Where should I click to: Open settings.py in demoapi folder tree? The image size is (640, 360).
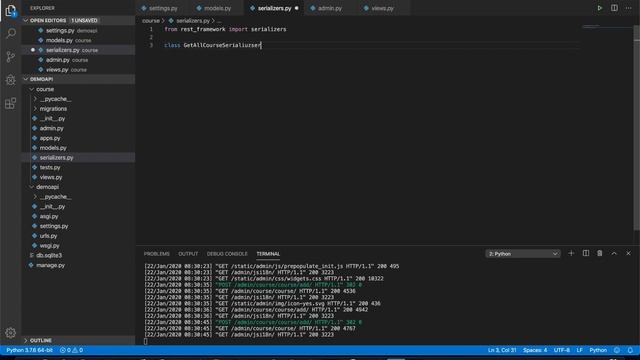tap(78, 226)
